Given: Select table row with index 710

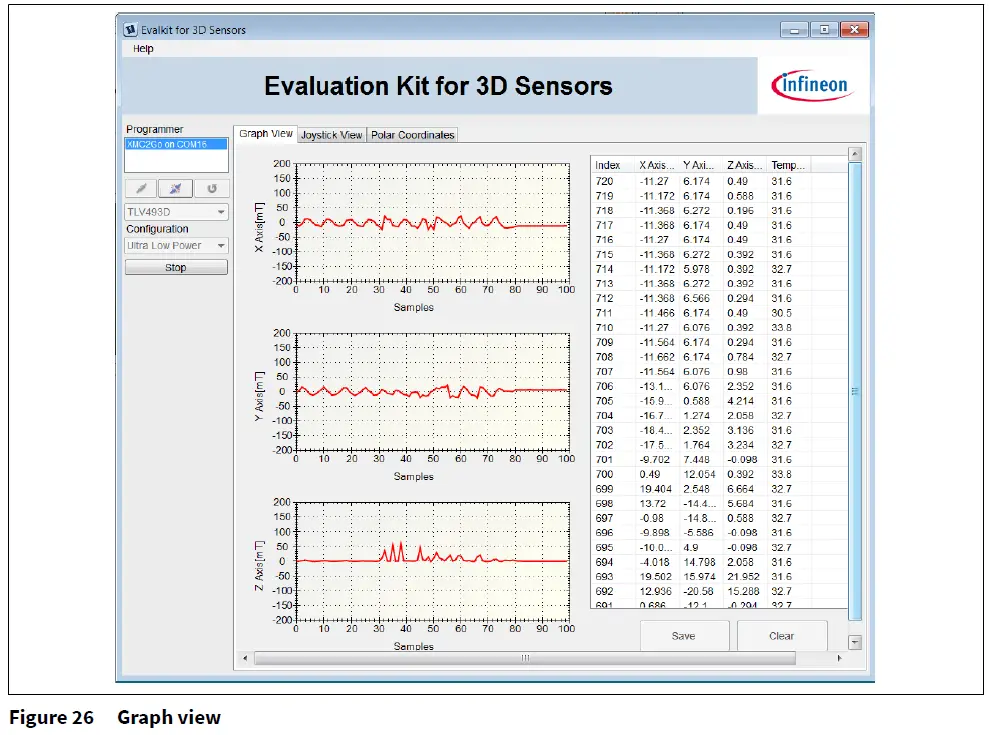Looking at the screenshot, I should click(719, 327).
